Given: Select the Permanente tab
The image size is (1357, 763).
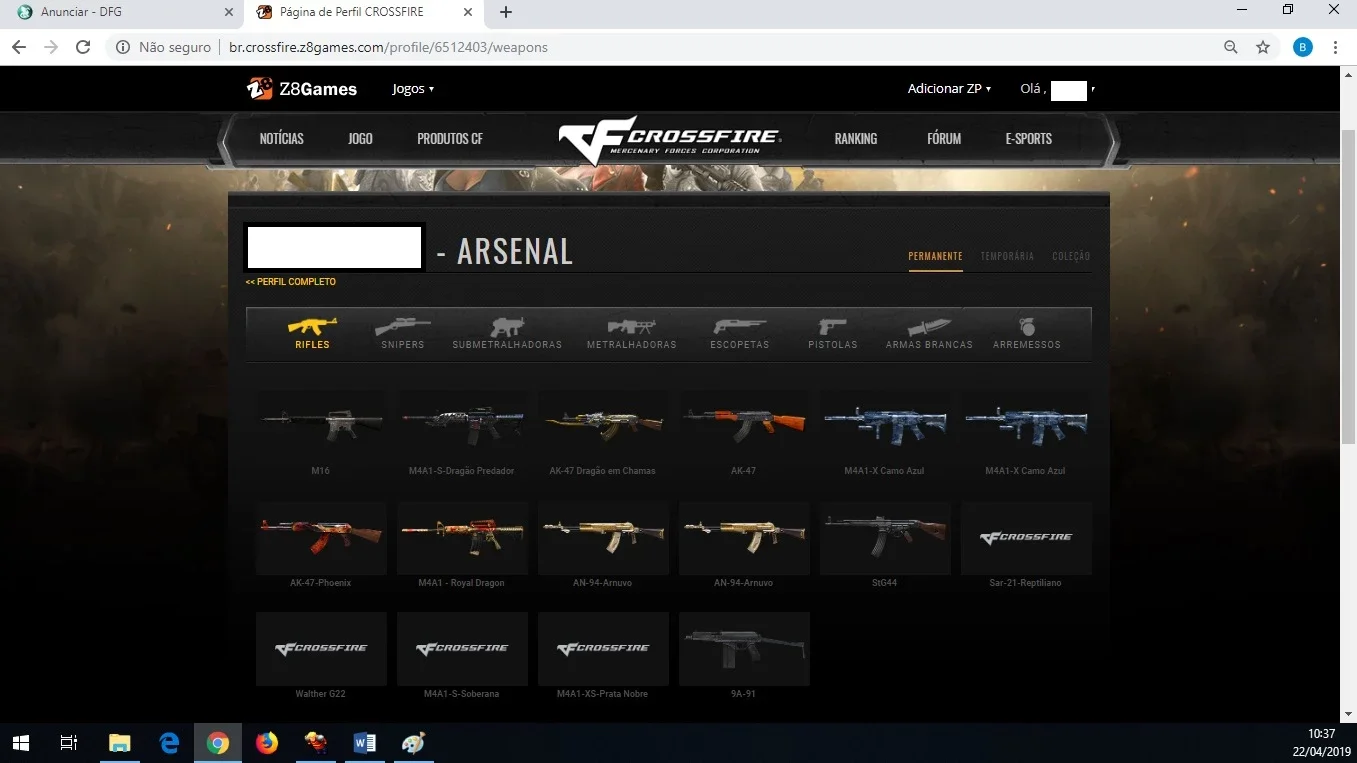Looking at the screenshot, I should click(935, 257).
